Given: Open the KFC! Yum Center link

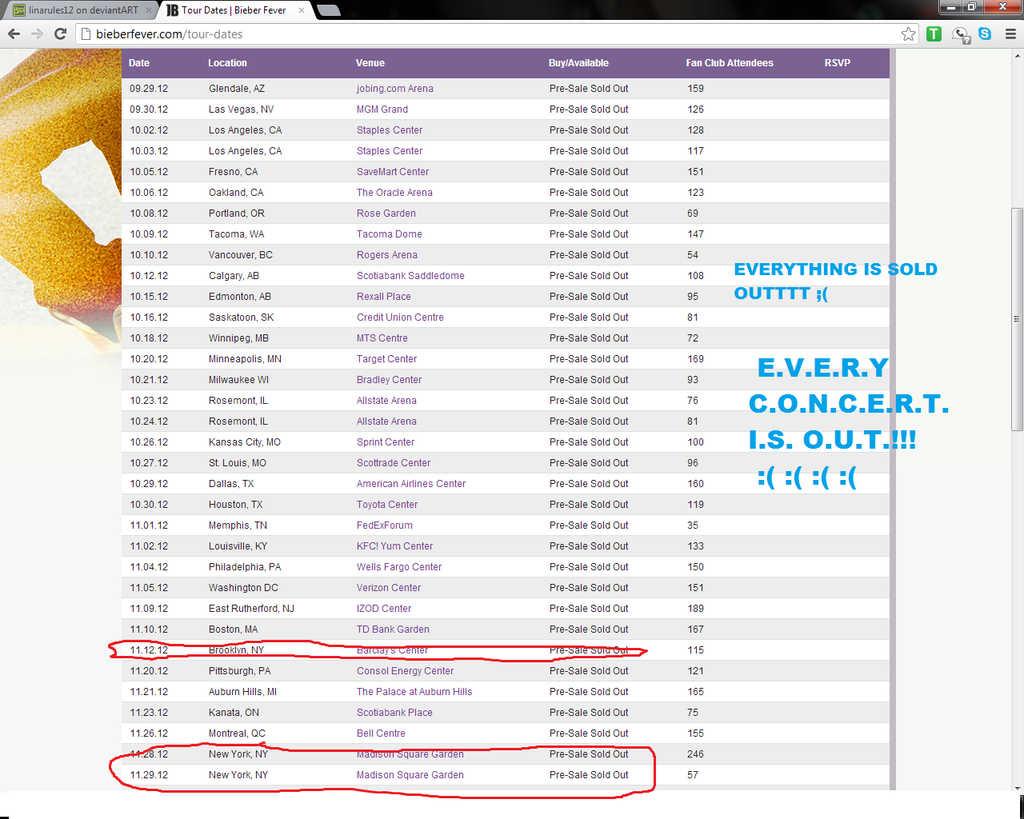Looking at the screenshot, I should (394, 546).
